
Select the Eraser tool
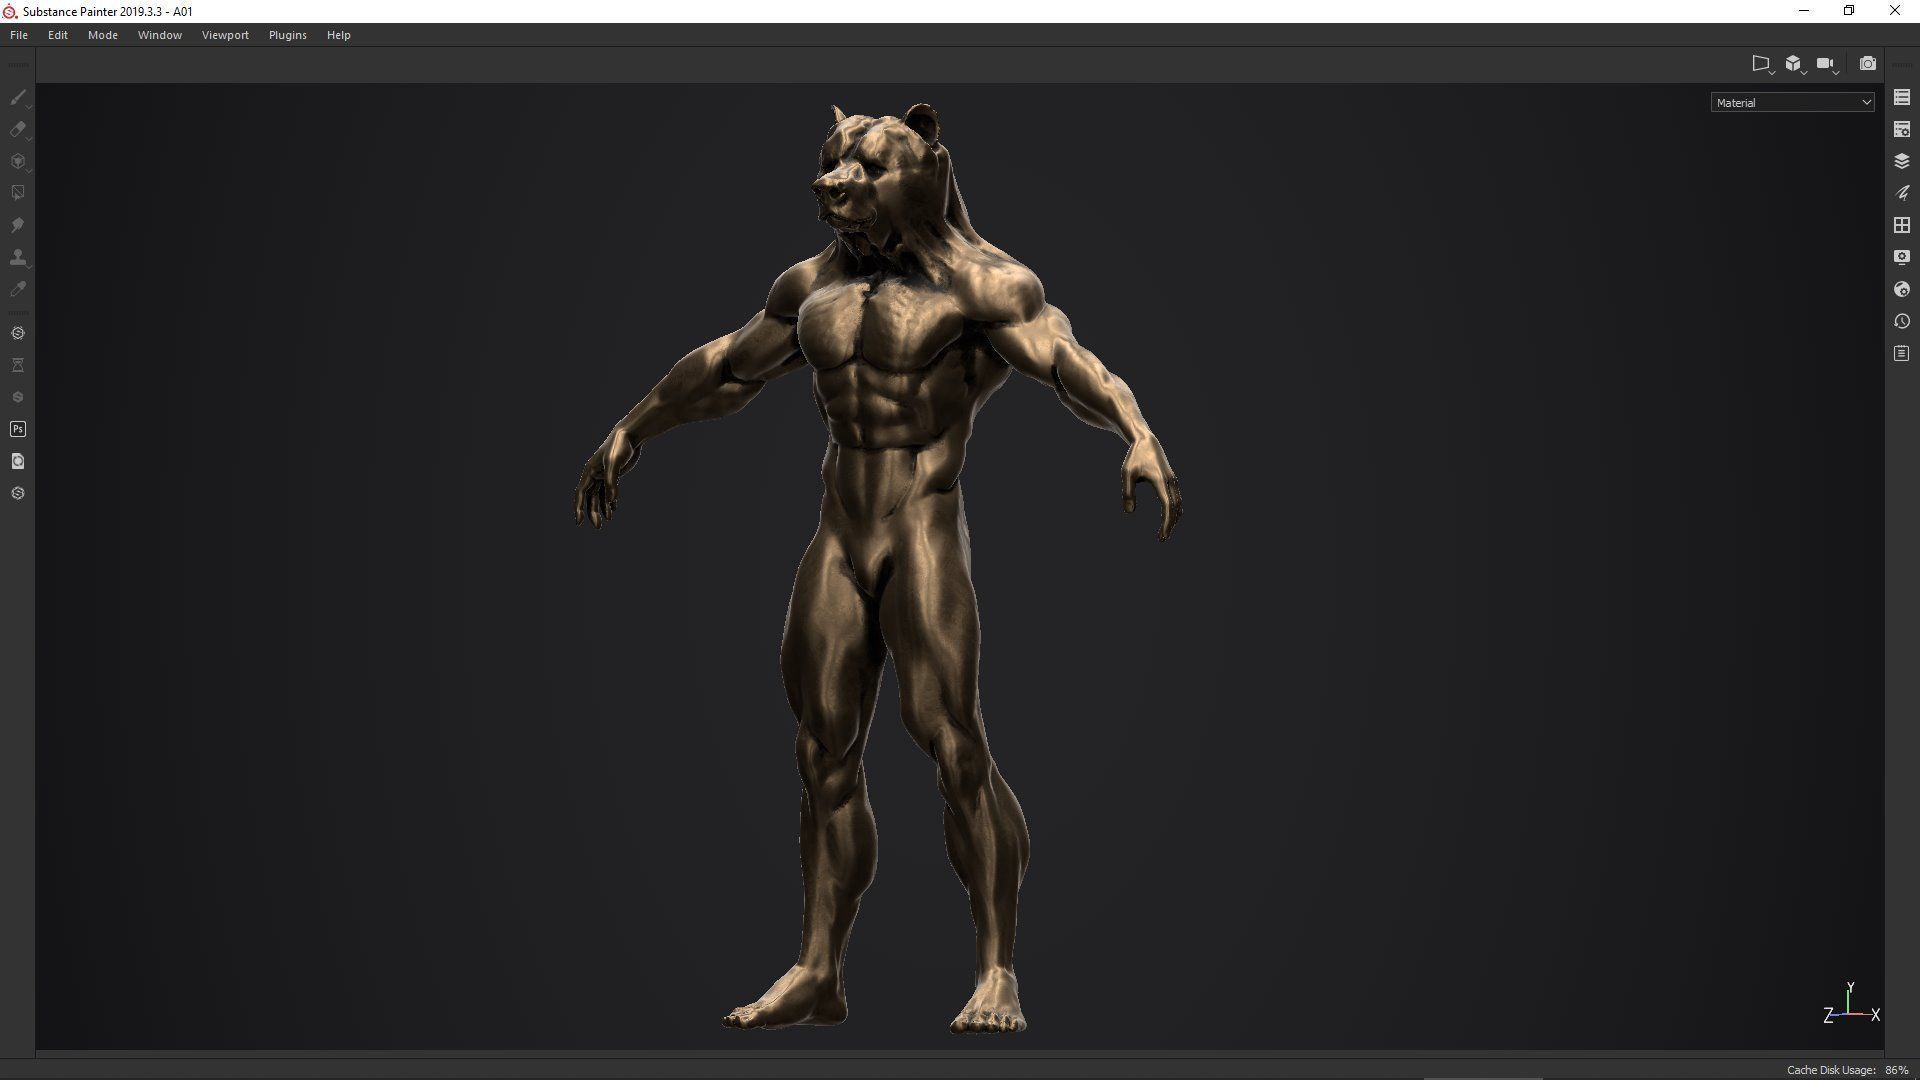coord(17,129)
